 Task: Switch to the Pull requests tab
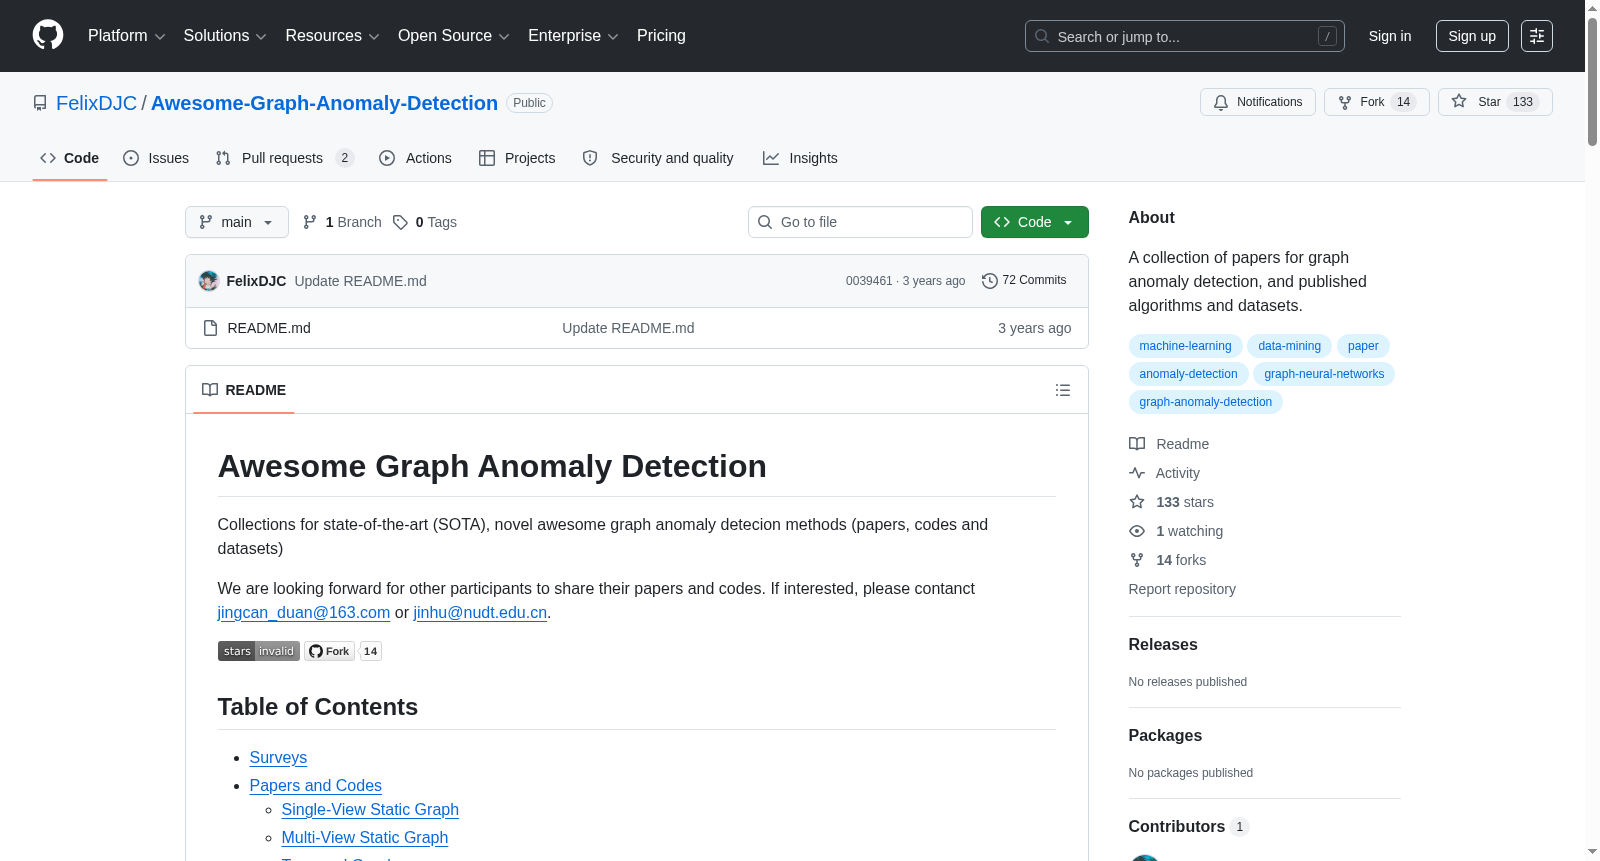click(285, 158)
